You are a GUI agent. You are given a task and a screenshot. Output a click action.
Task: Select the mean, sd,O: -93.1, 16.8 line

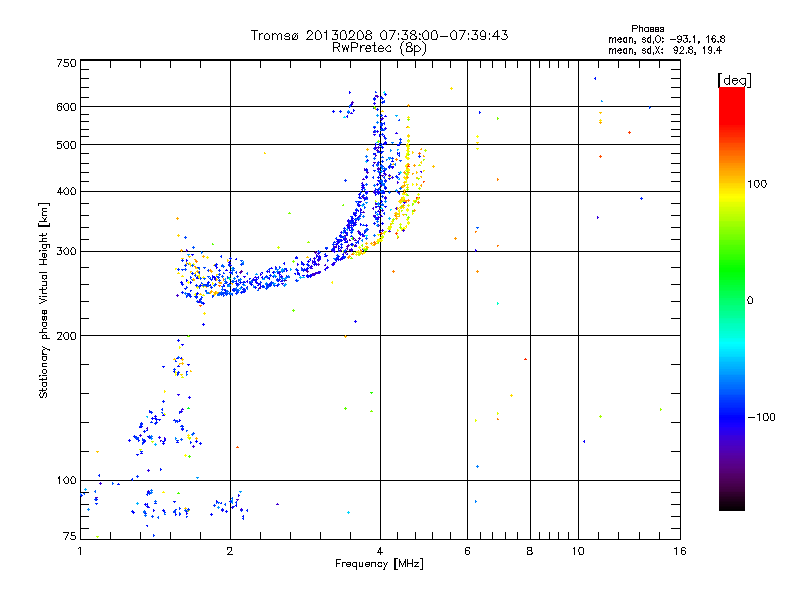pos(666,39)
